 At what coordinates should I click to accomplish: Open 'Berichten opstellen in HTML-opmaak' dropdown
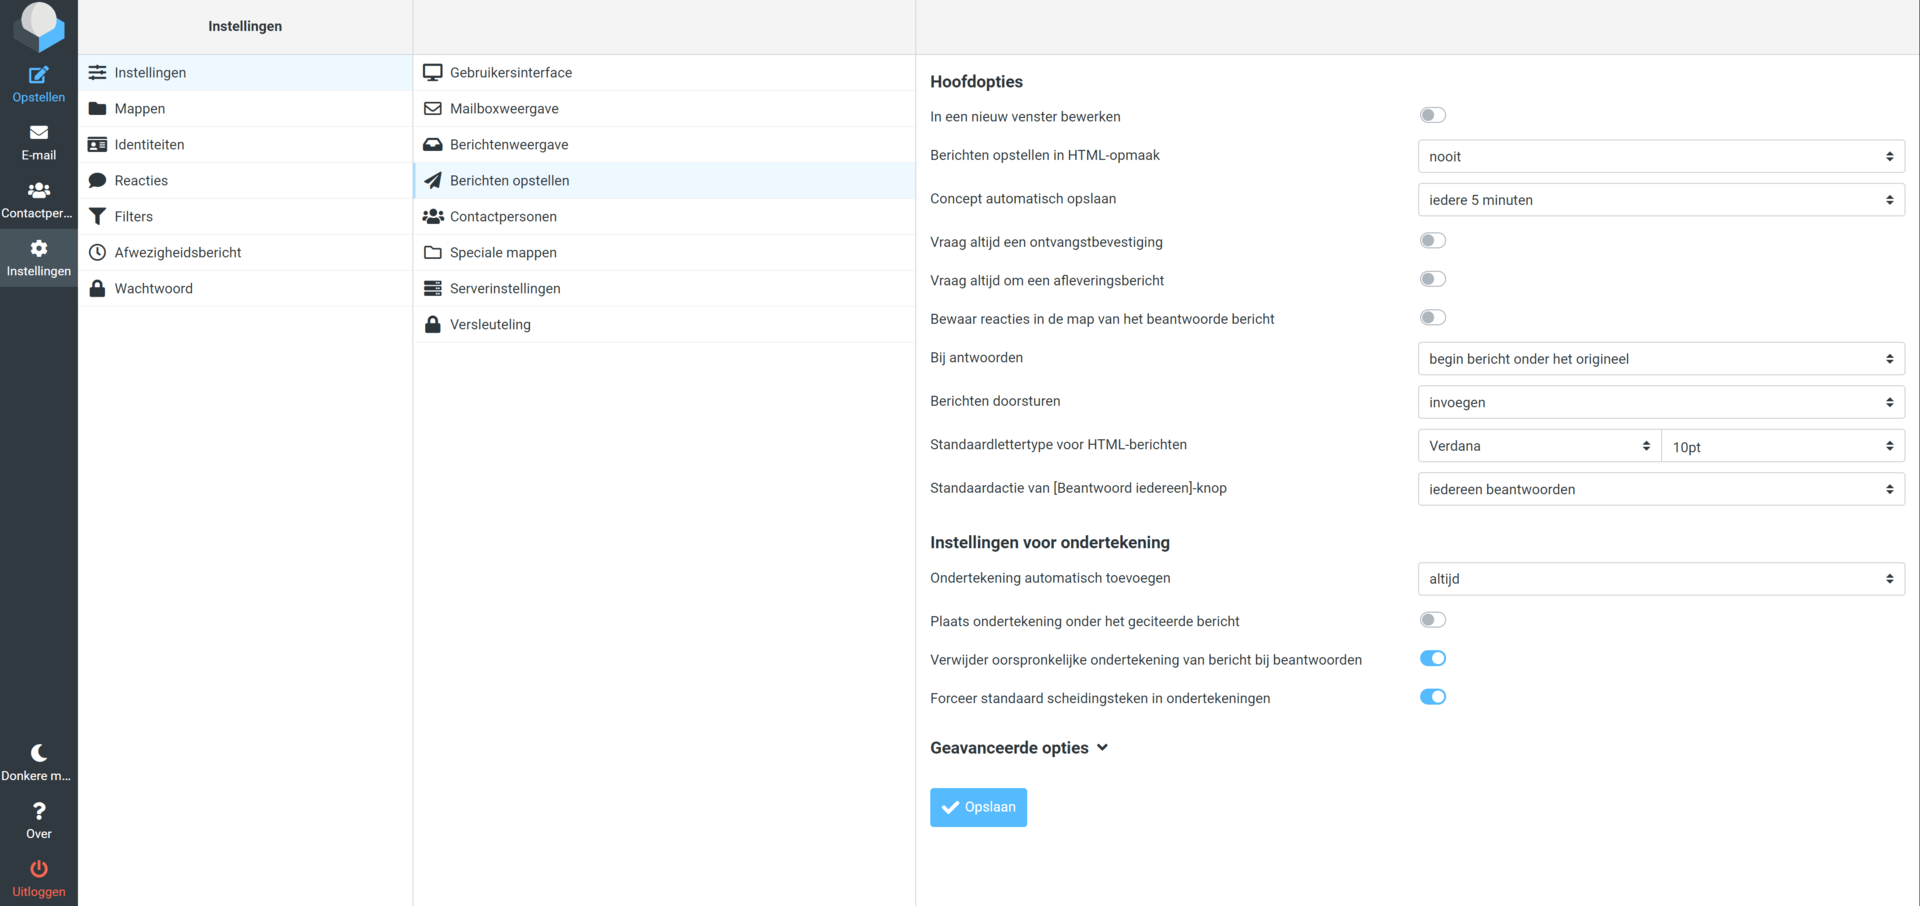point(1660,156)
